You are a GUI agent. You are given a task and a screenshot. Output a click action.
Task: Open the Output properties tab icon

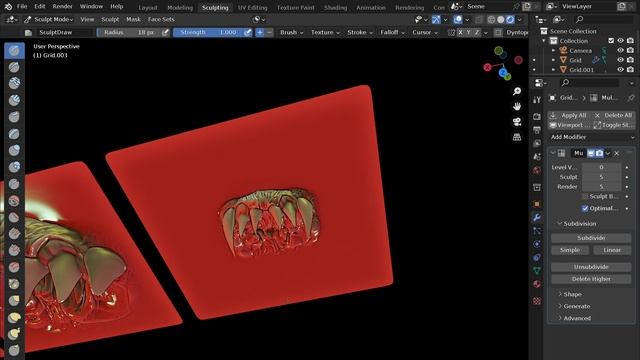(537, 130)
